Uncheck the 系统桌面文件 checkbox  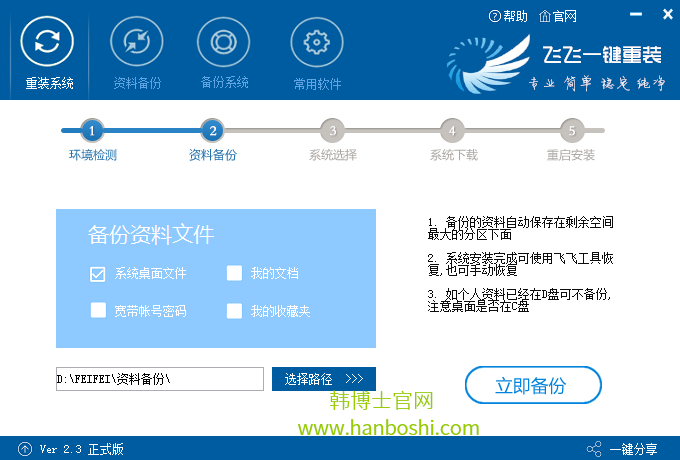[x=98, y=273]
